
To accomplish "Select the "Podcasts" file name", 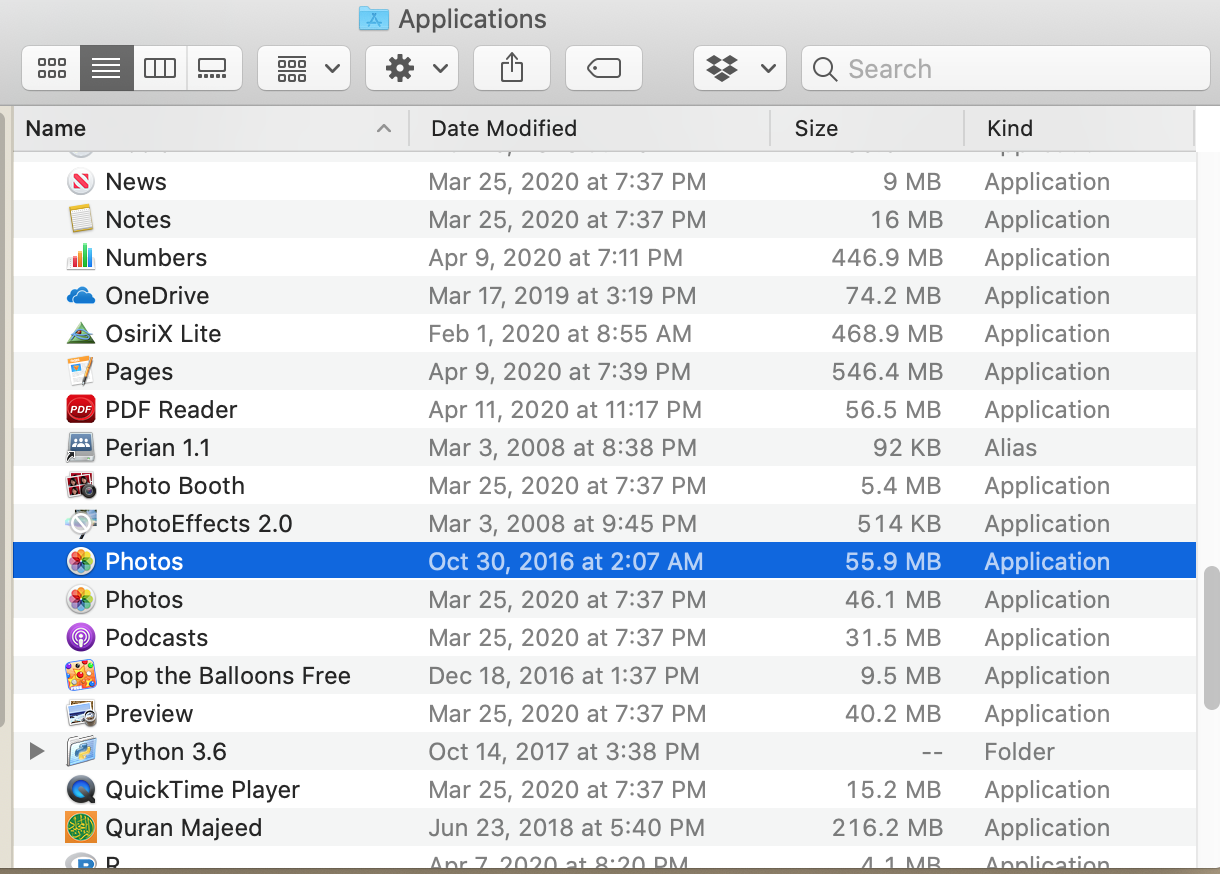I will click(x=157, y=638).
